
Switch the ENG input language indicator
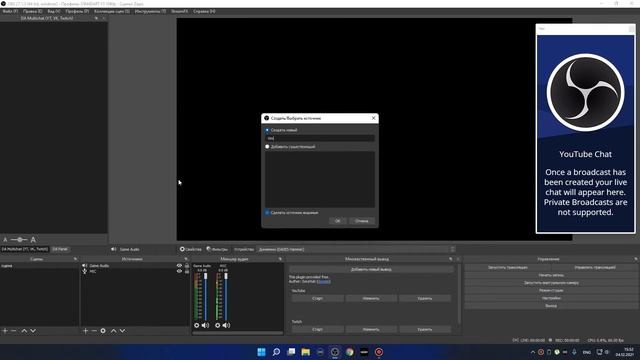[x=587, y=352]
